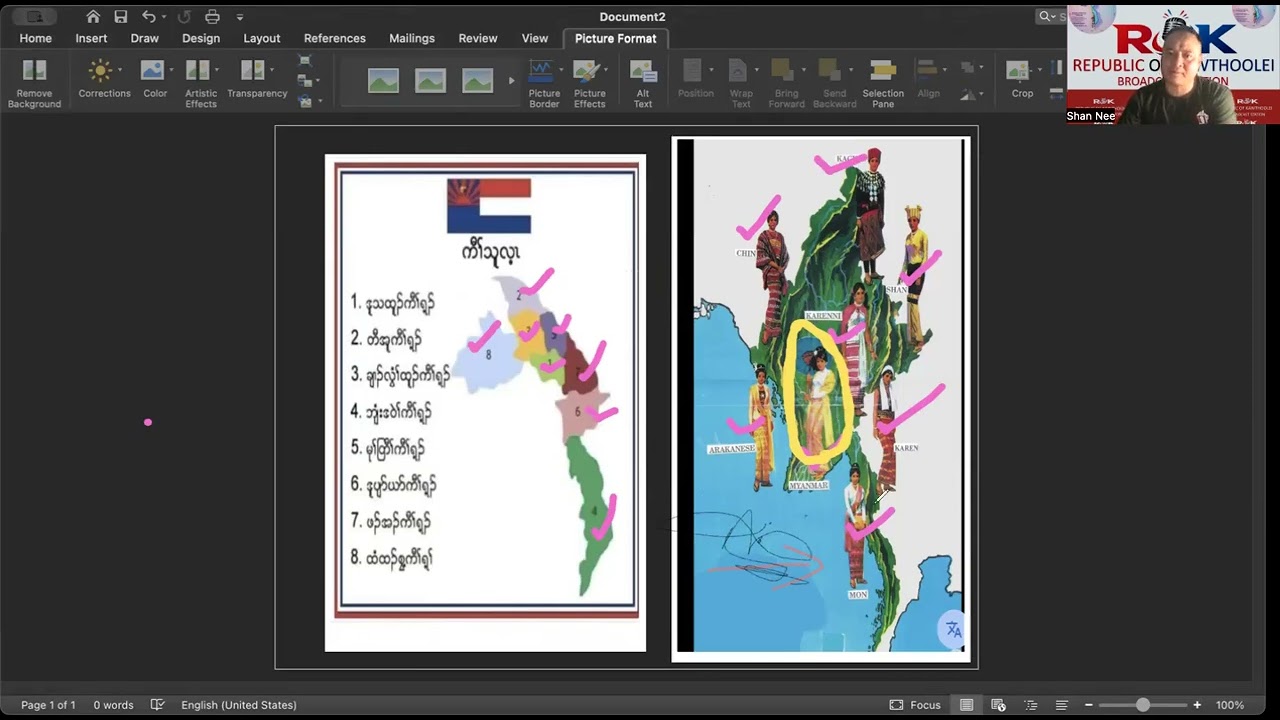
Task: Click the zoom slider handle
Action: pyautogui.click(x=1142, y=705)
